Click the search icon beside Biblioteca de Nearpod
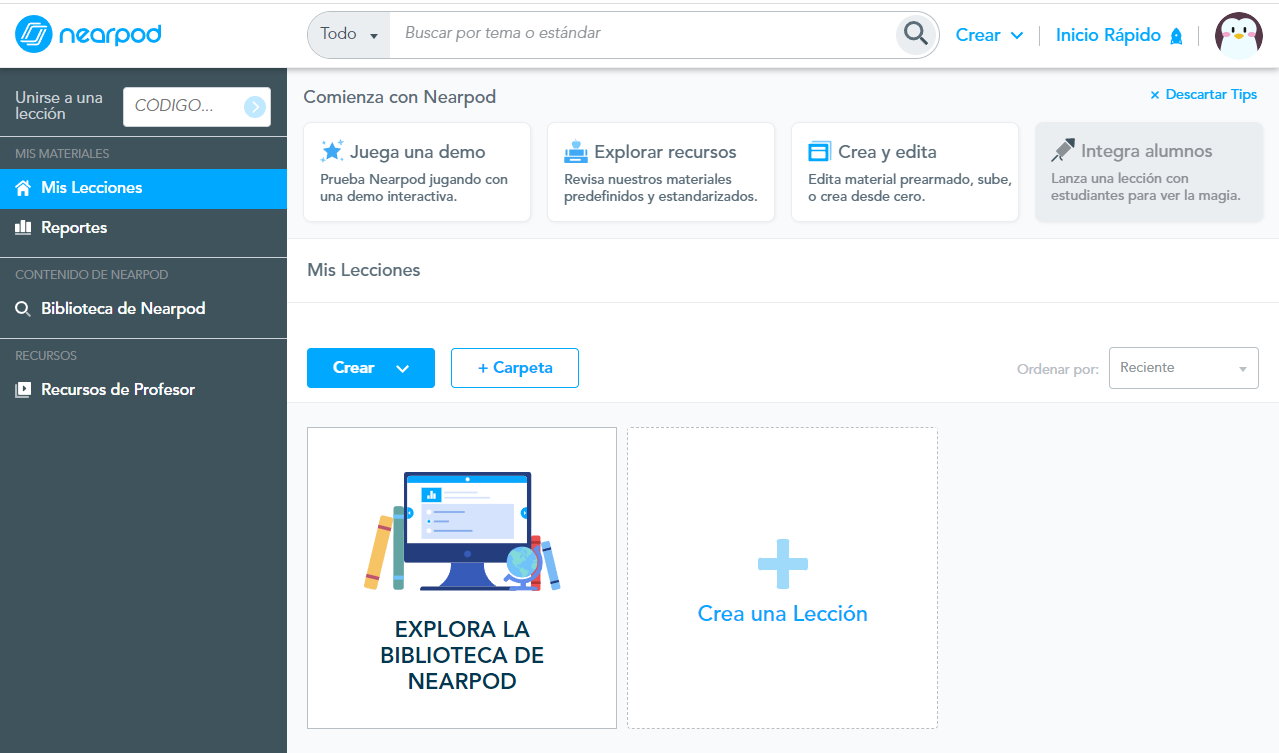 23,309
